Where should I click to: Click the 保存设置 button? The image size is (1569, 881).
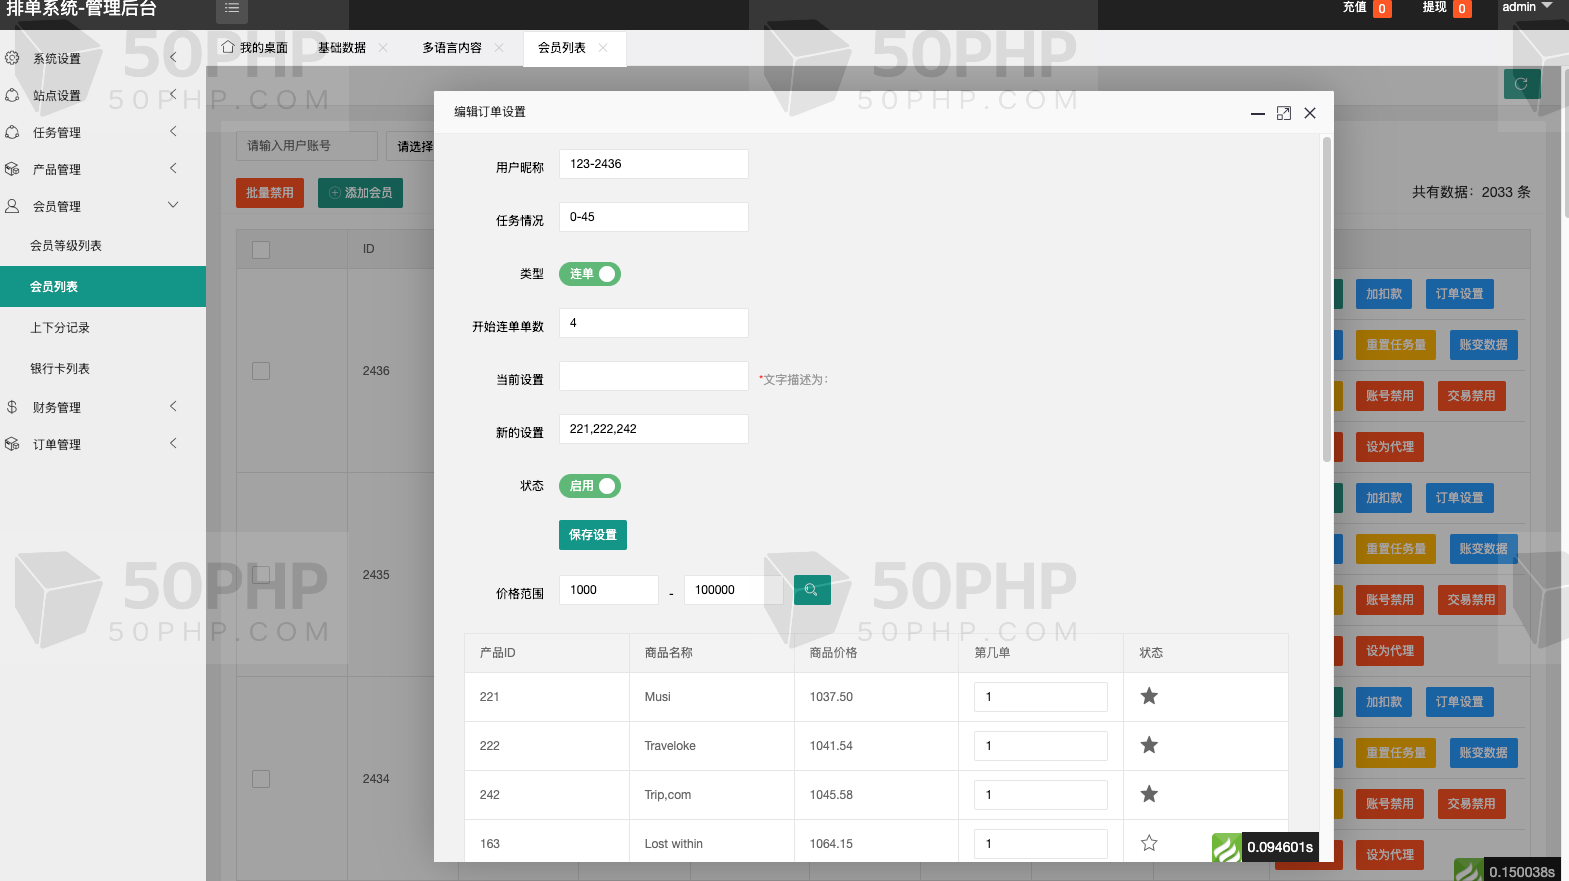593,535
